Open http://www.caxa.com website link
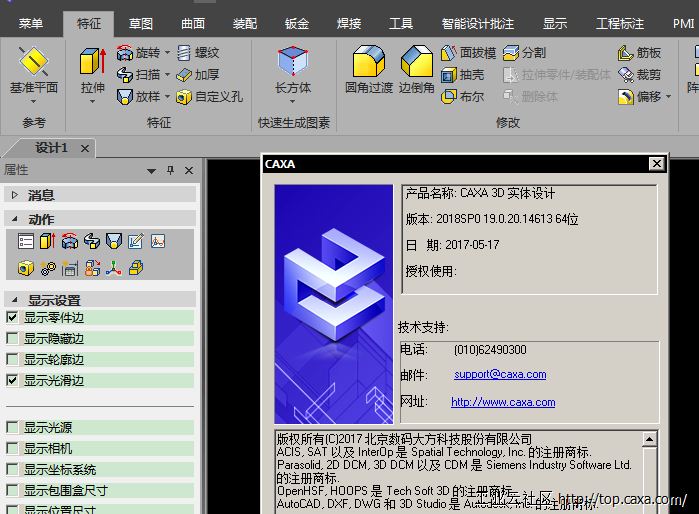 coord(503,402)
